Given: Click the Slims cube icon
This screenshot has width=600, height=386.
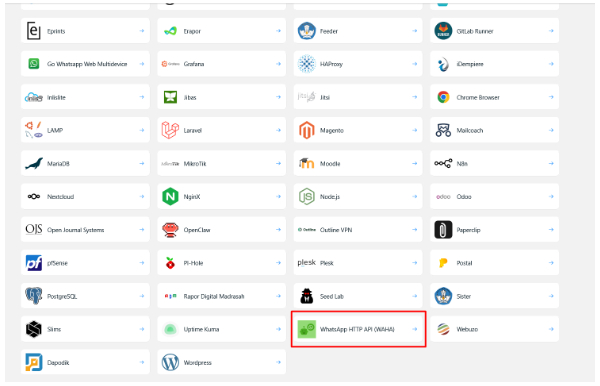Looking at the screenshot, I should (x=34, y=329).
